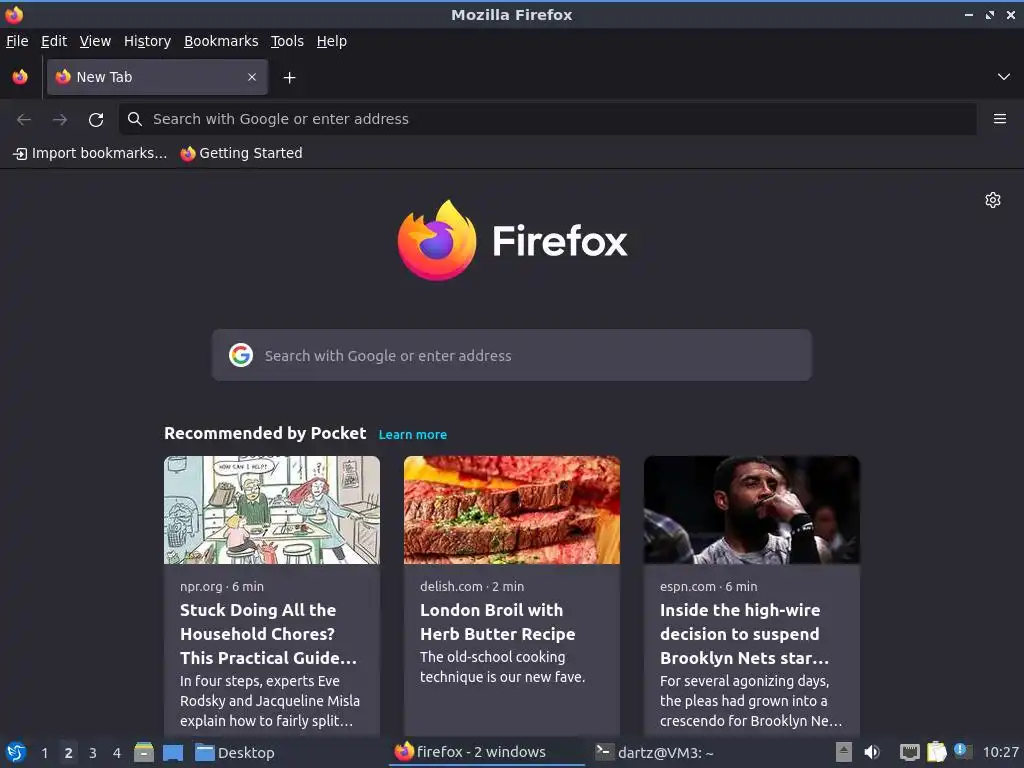Open the update notifier tray icon
This screenshot has height=768, width=1024.
pos(962,751)
